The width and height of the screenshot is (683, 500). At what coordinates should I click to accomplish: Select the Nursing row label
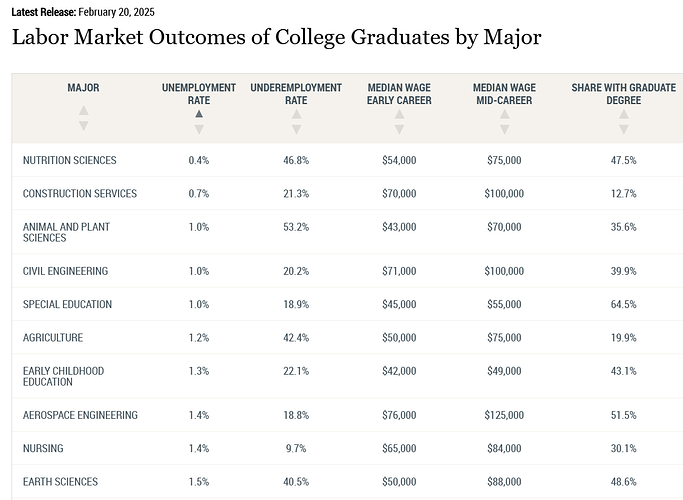(46, 448)
